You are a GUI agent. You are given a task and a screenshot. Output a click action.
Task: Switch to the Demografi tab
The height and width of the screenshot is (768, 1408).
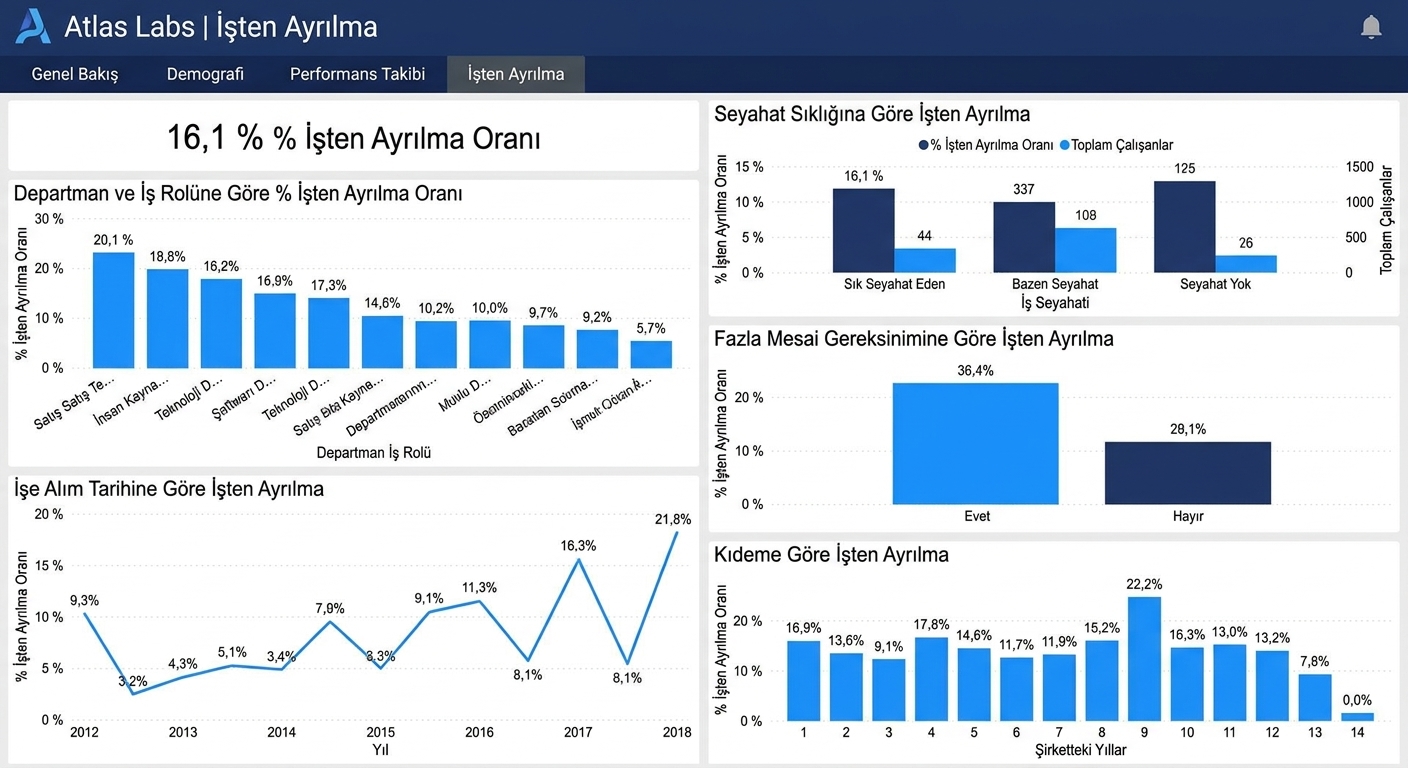pos(205,74)
